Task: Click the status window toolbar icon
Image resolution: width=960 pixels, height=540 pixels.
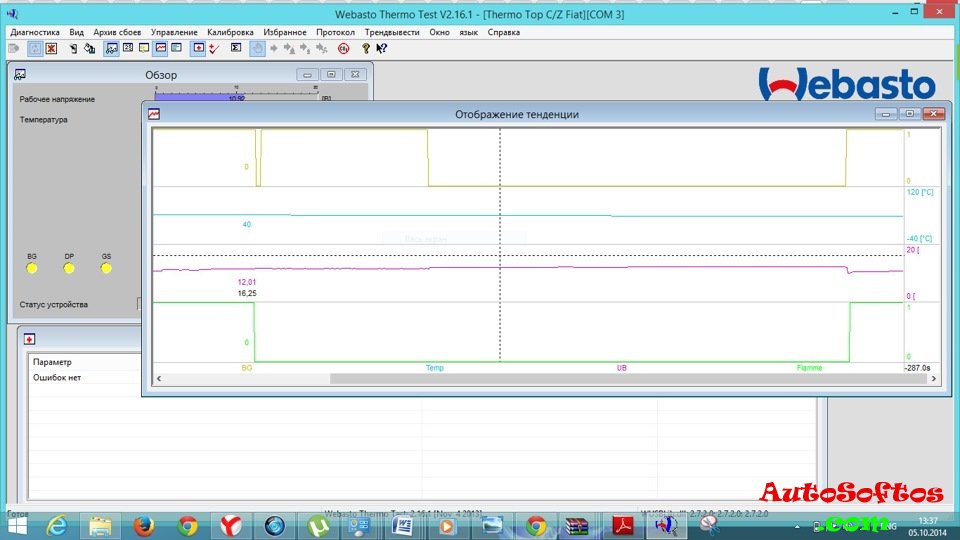Action: (x=176, y=48)
